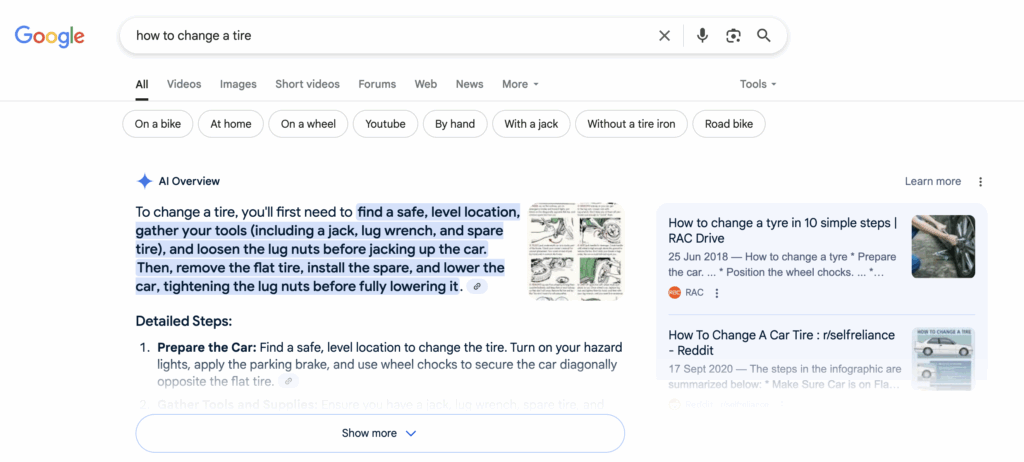
Task: Open the Reddit infographic thumbnail
Action: (943, 359)
